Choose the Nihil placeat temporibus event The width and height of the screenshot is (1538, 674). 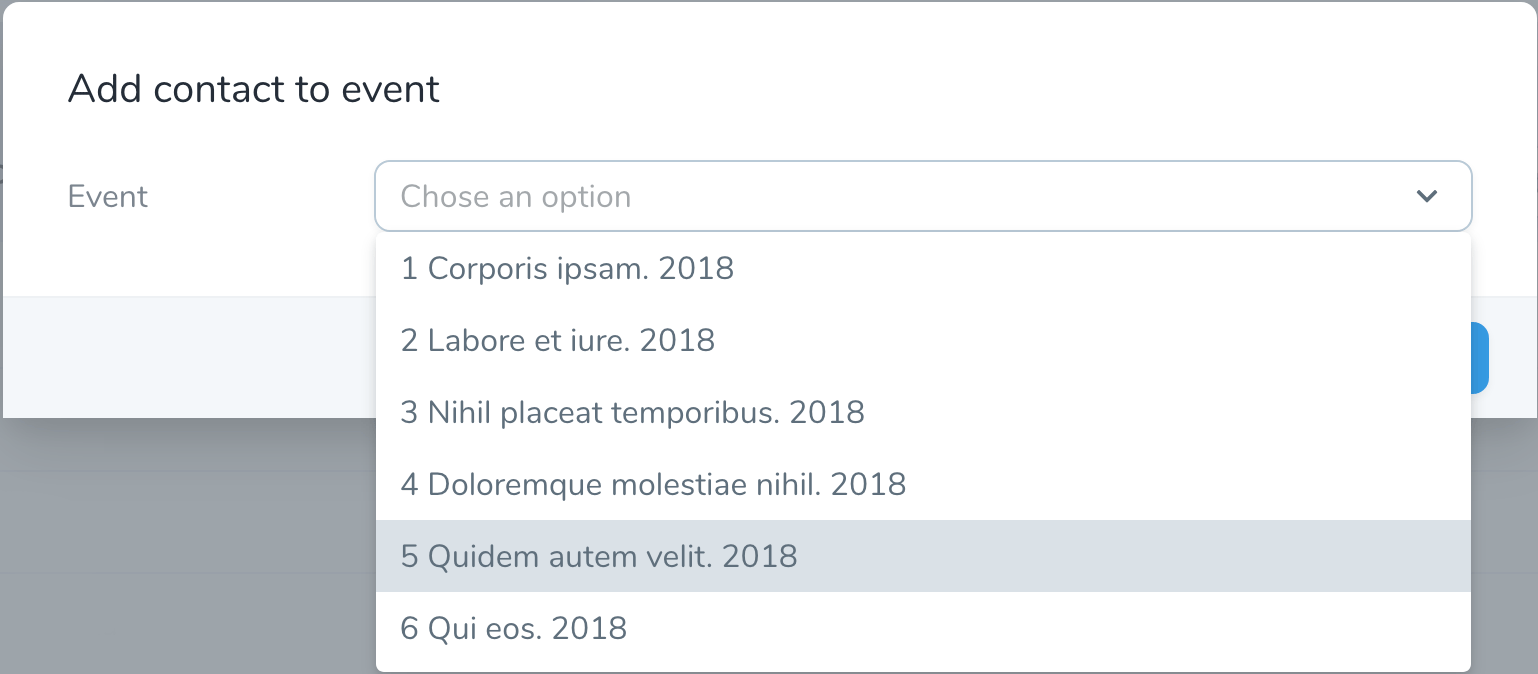(923, 412)
